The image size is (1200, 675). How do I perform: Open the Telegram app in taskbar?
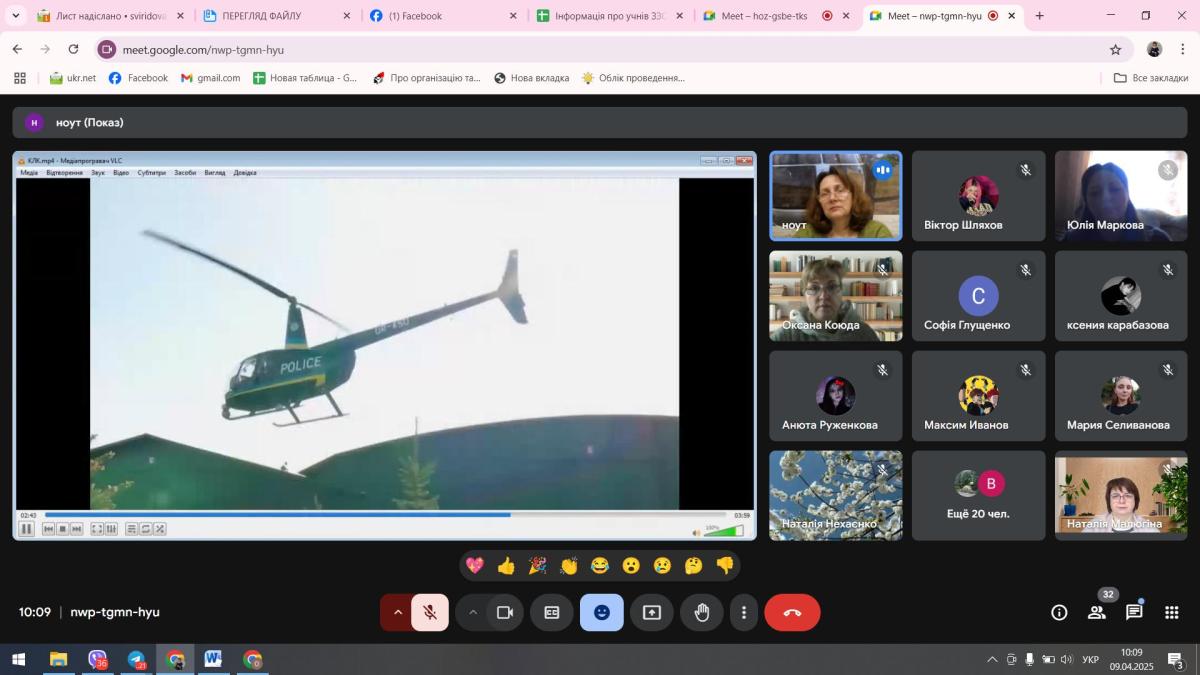coord(136,660)
